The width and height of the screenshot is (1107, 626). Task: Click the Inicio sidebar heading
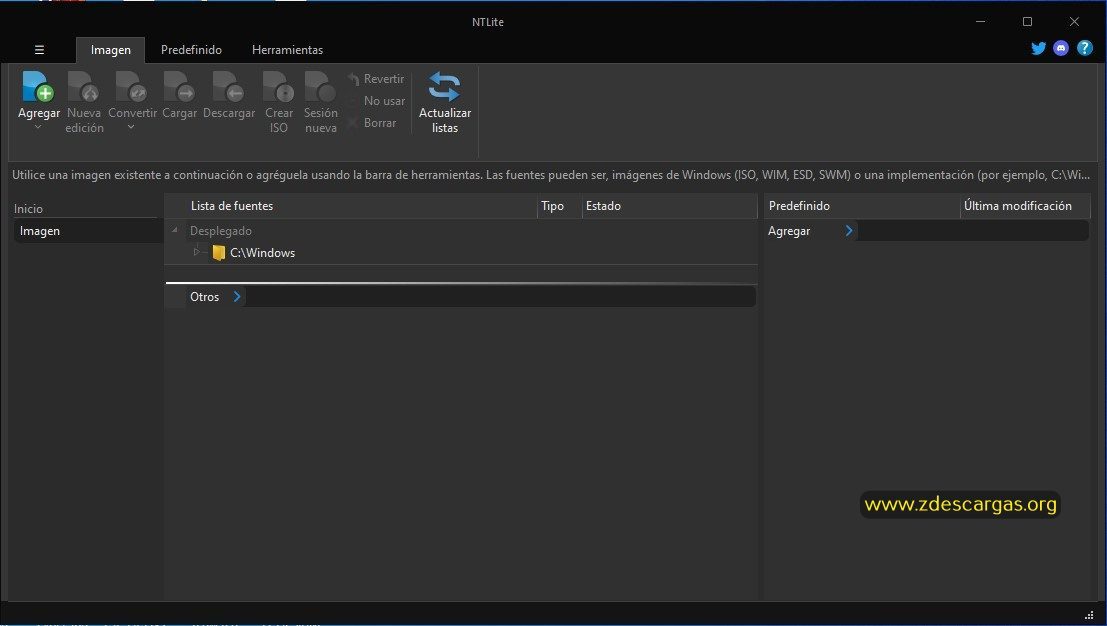coord(28,209)
